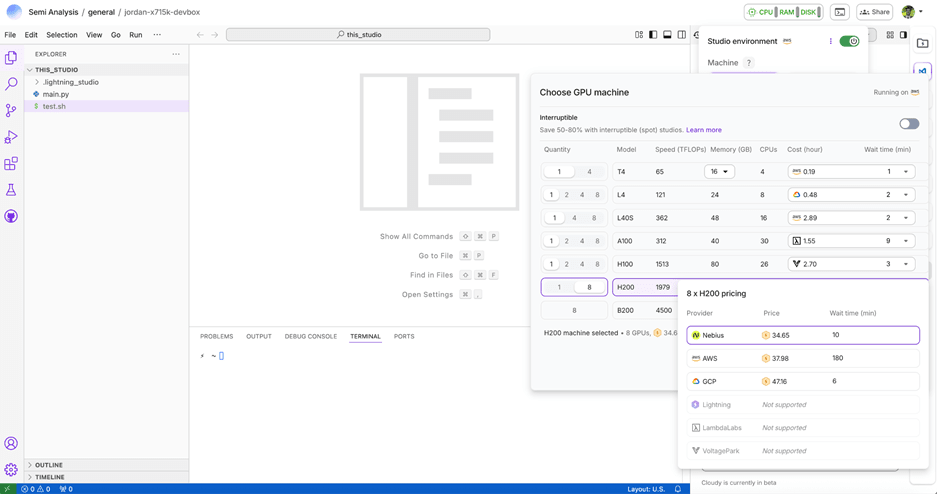Turn off the Studio environment power toggle

pyautogui.click(x=849, y=41)
